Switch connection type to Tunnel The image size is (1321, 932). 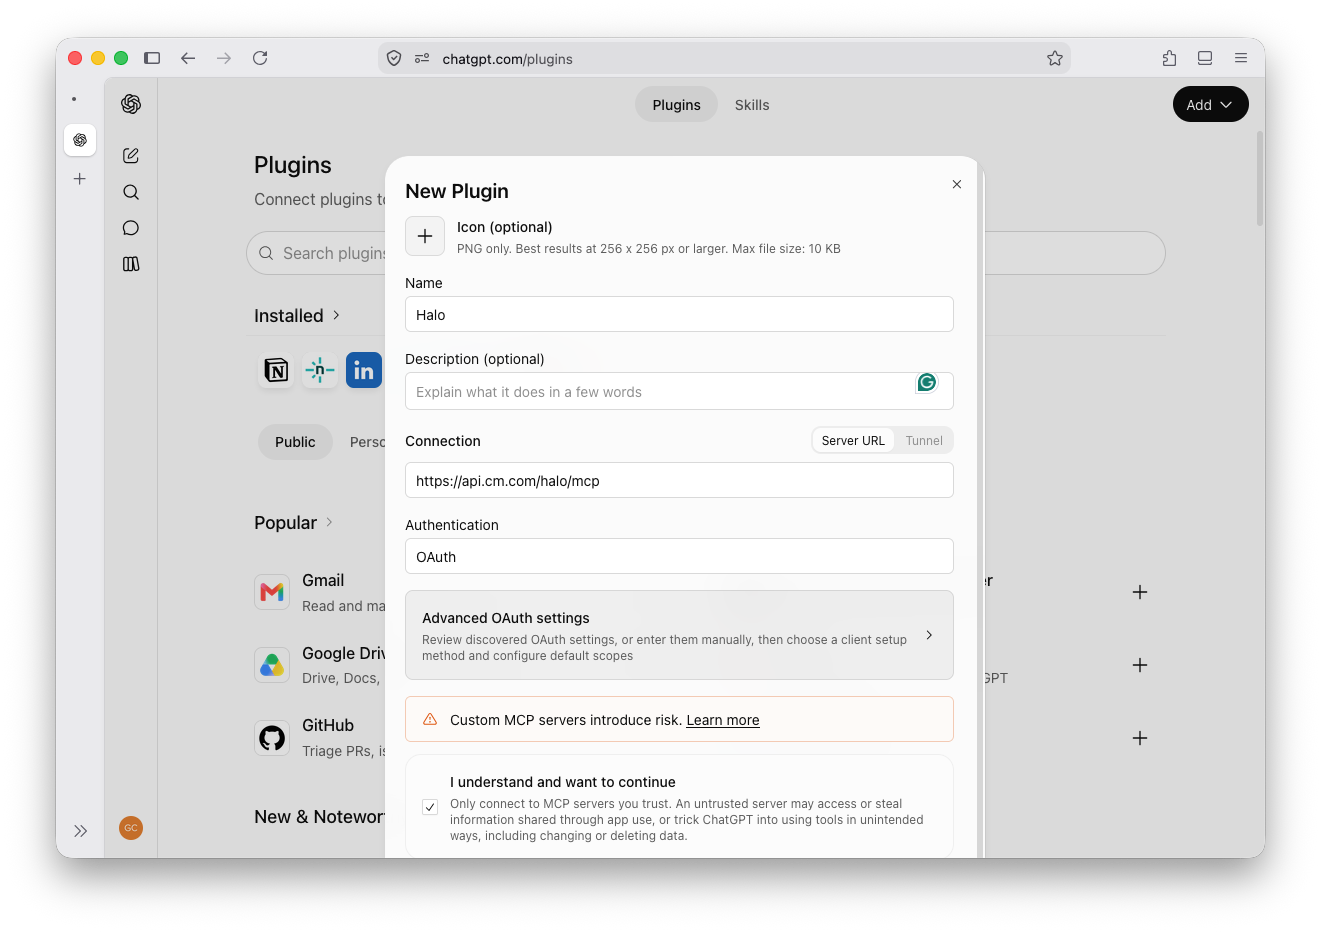(x=924, y=441)
